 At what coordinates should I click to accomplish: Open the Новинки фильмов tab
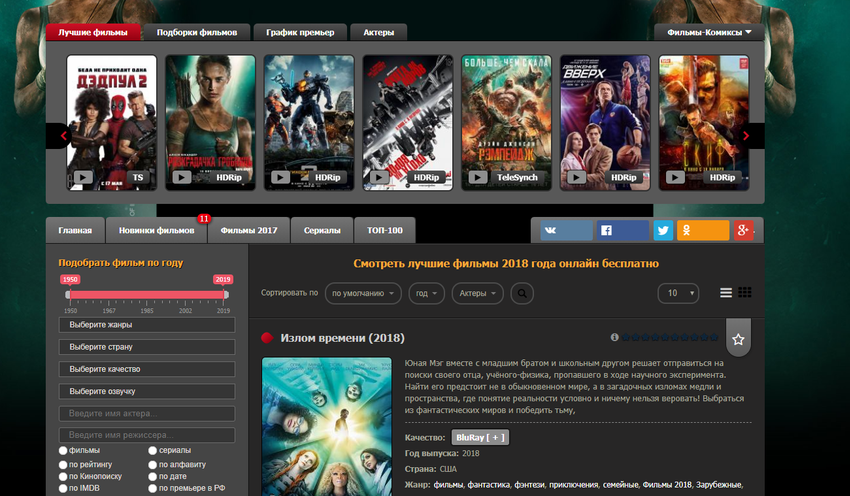[157, 230]
